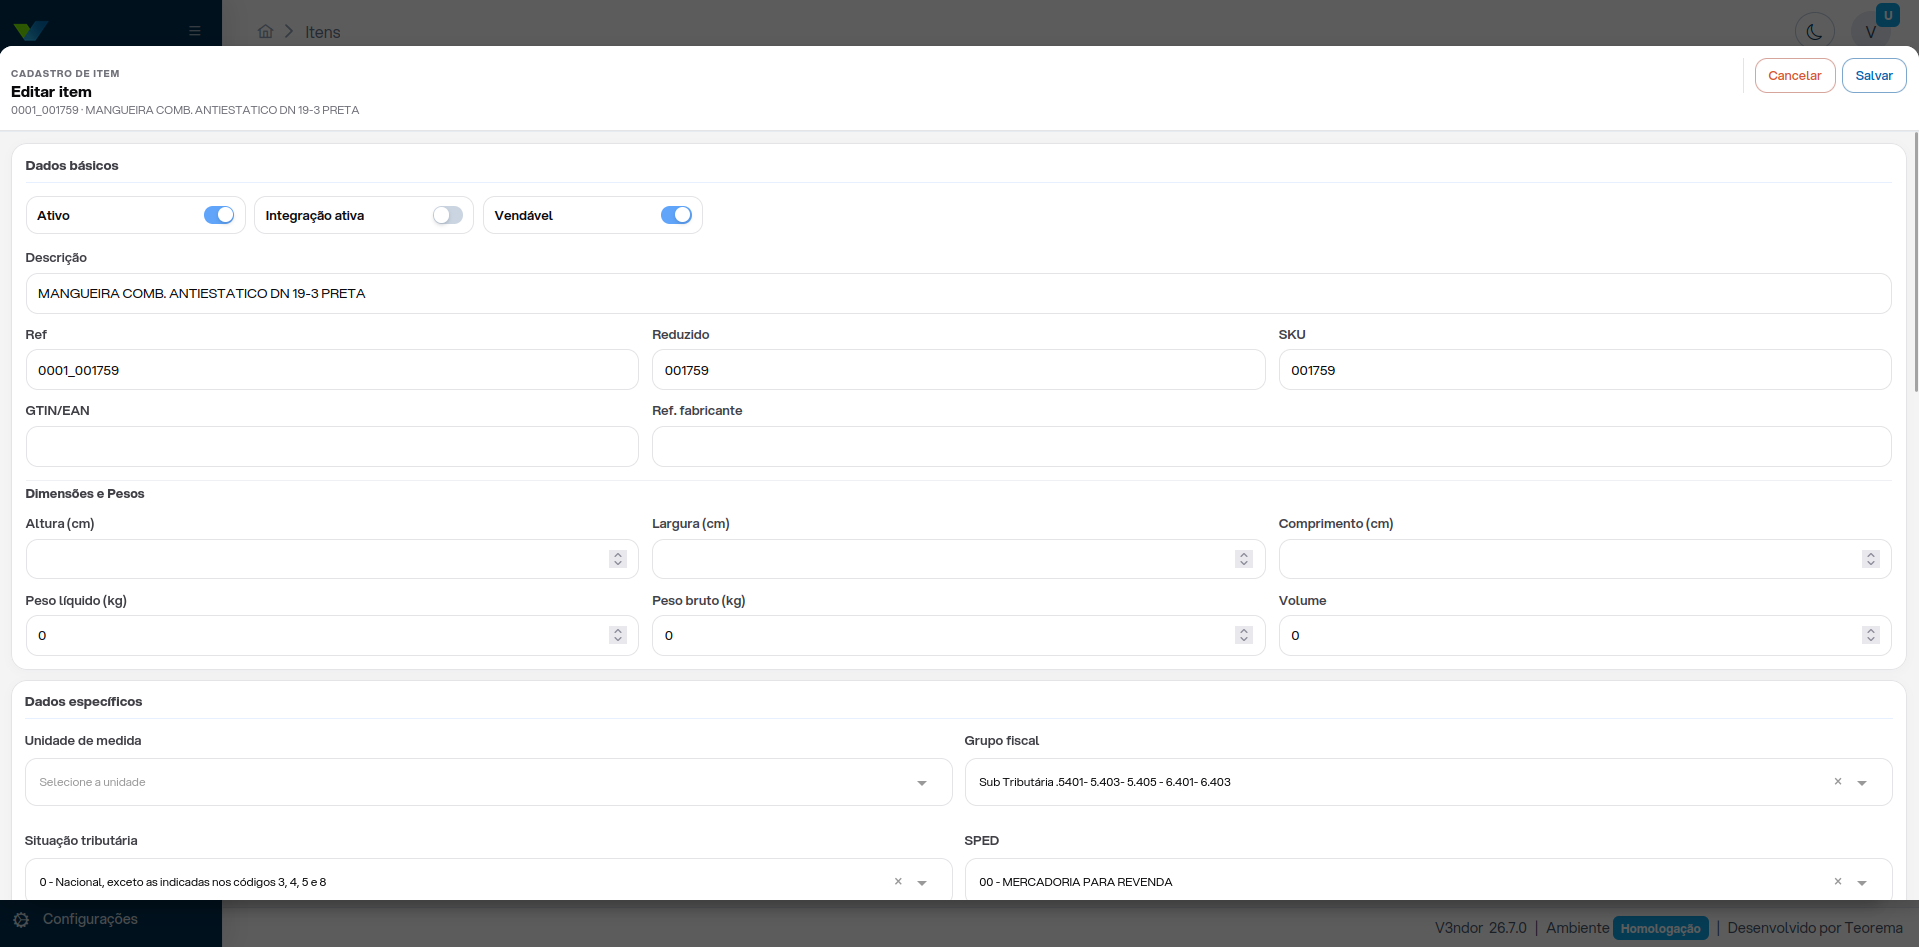Use the Largura spinner arrows
Screen dimensions: 1919x947
pos(1244,559)
